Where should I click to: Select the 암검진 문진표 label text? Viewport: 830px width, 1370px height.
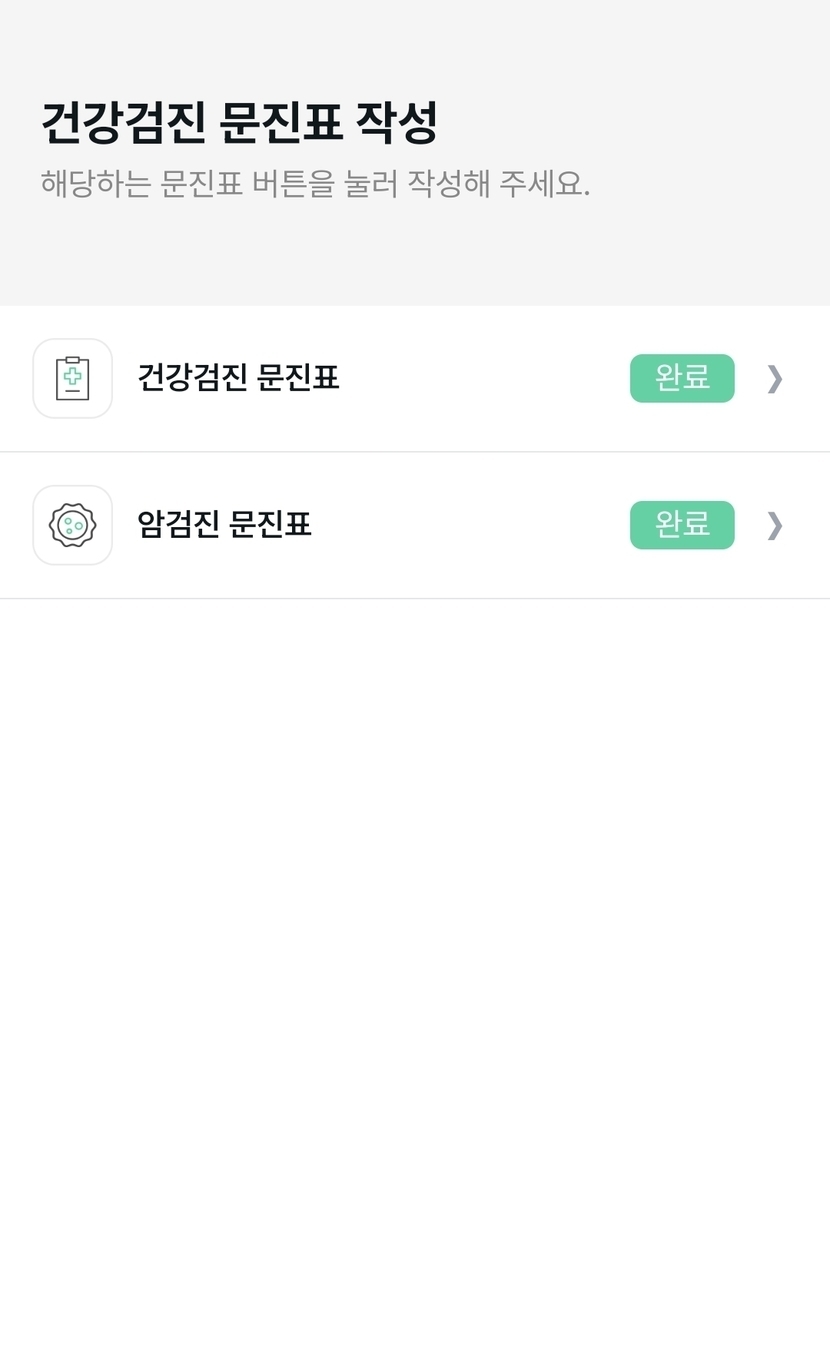(x=224, y=525)
